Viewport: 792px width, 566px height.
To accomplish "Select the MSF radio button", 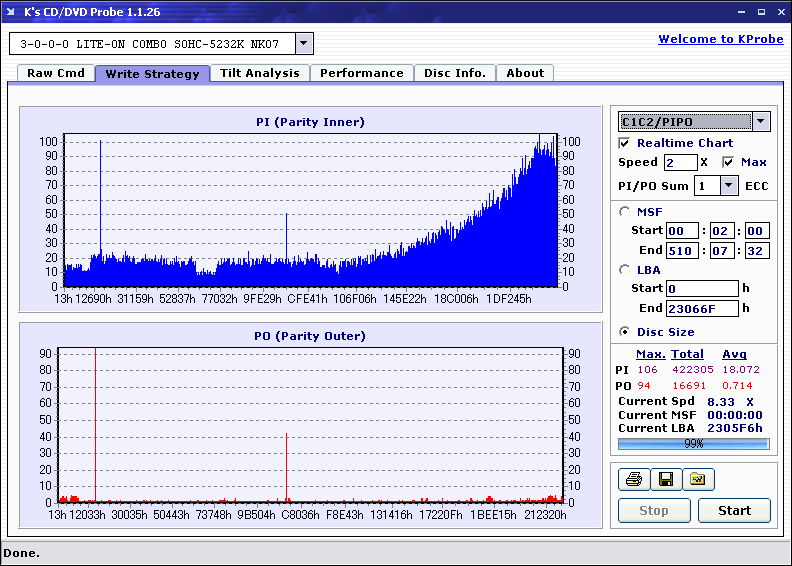I will click(624, 212).
